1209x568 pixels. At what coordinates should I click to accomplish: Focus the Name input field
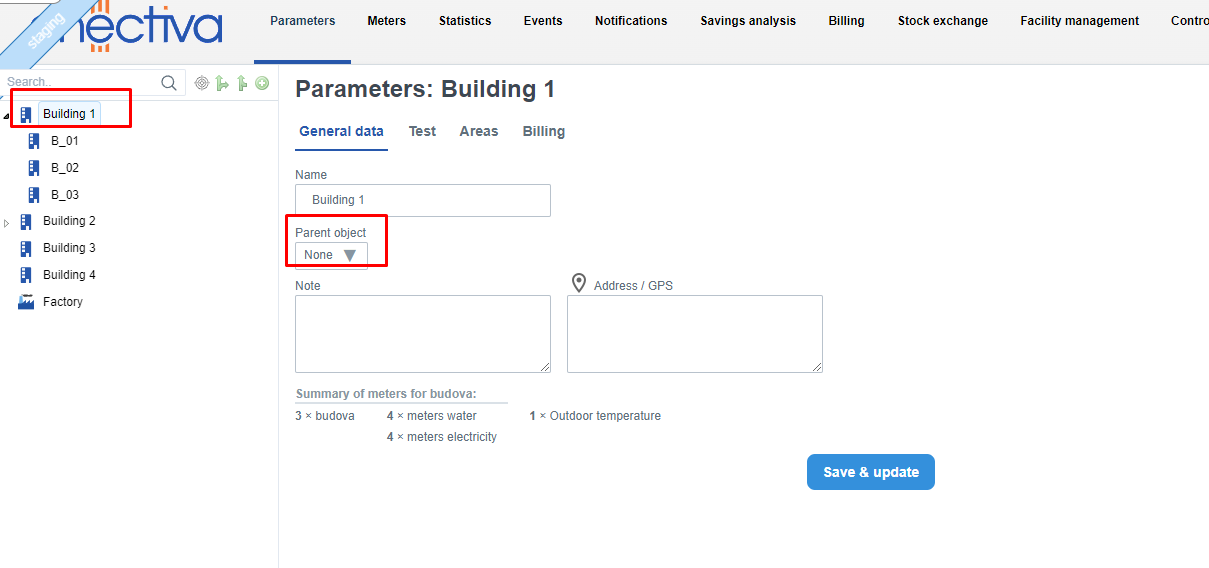(422, 200)
